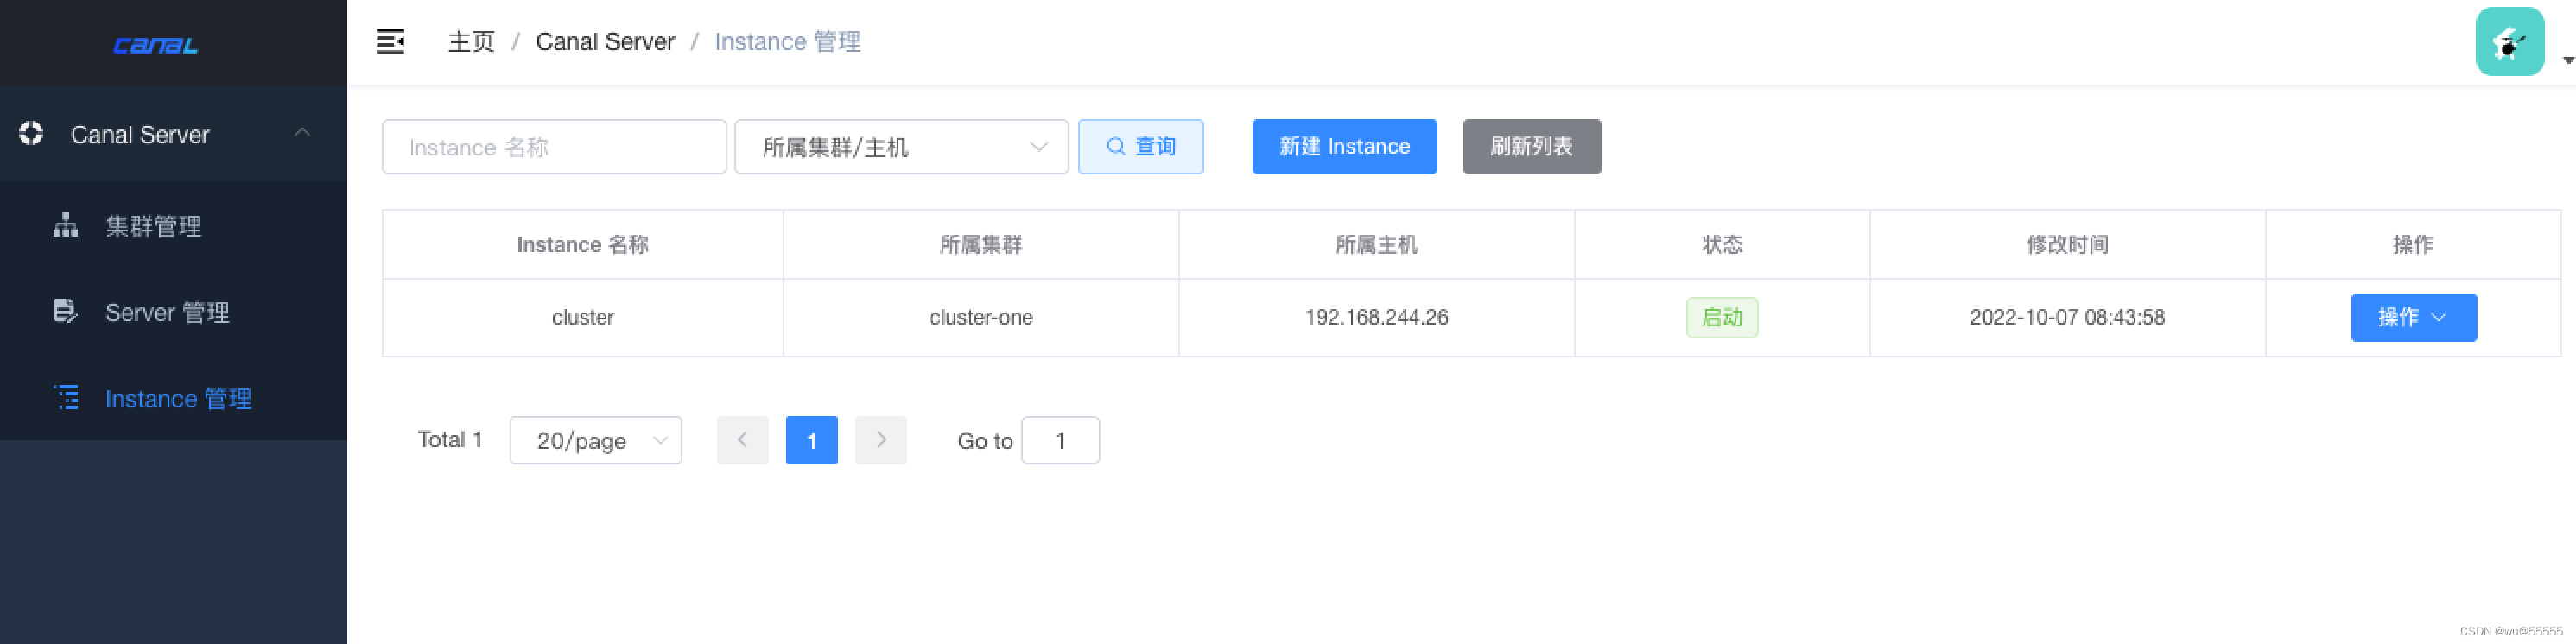Click host 192.168.244.26 cell
Image resolution: width=2576 pixels, height=644 pixels.
click(x=1376, y=318)
